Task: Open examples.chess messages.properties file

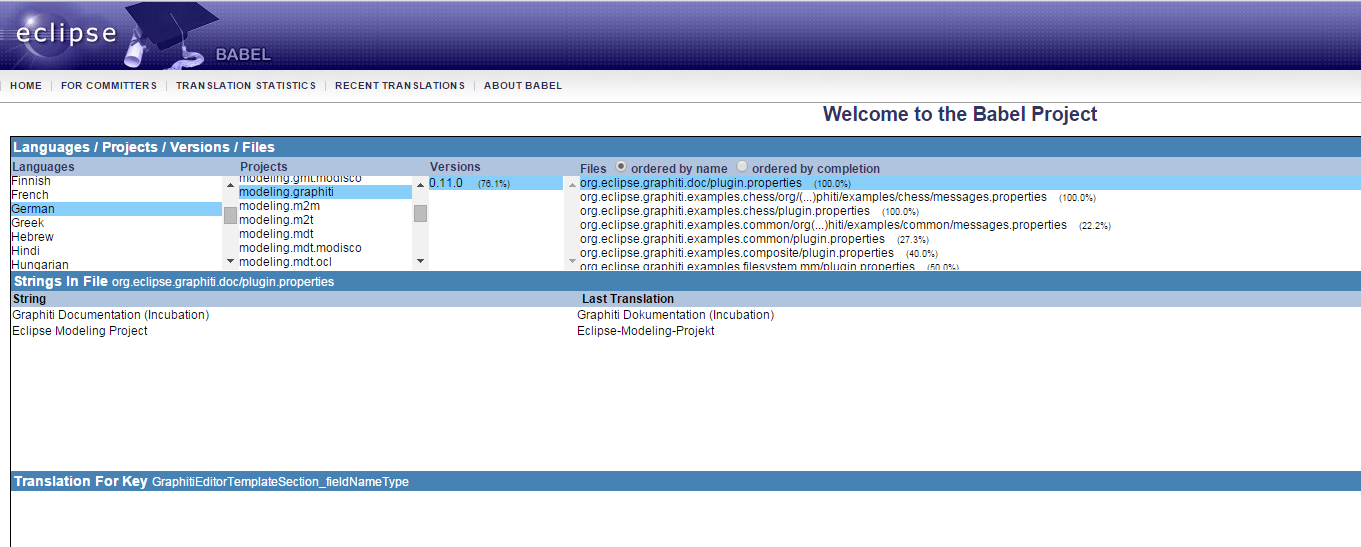Action: coord(813,197)
